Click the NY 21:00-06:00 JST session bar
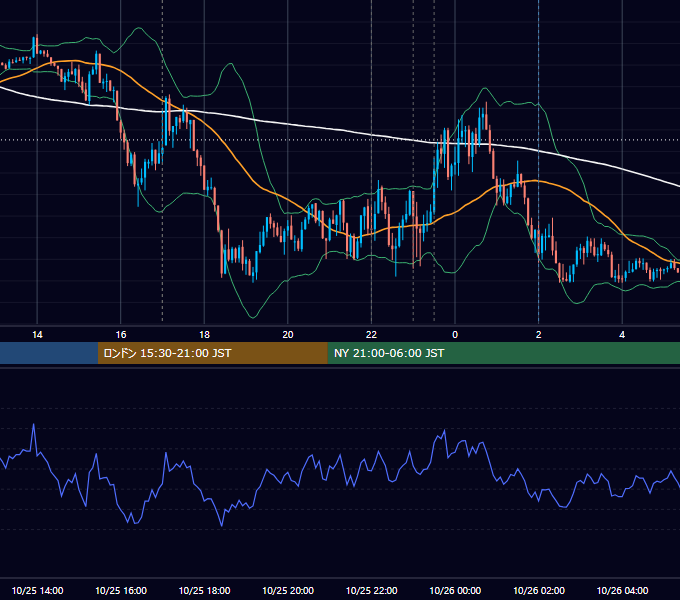 pyautogui.click(x=503, y=353)
